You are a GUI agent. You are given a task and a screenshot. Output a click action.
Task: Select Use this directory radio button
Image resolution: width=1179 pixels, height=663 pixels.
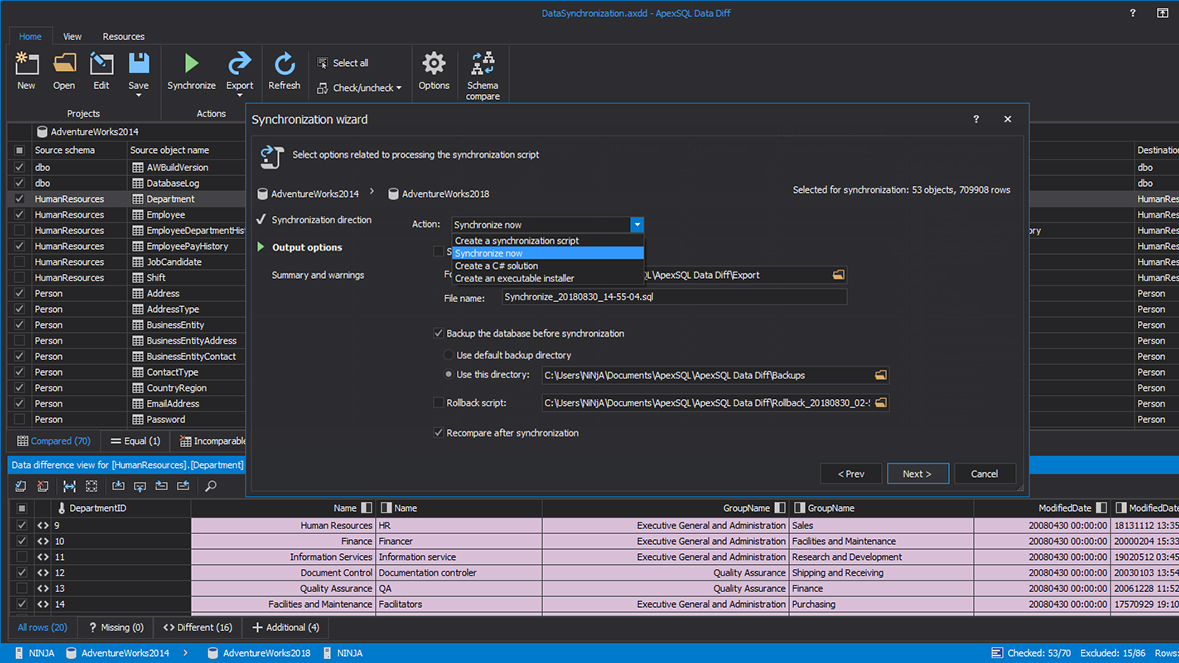[x=449, y=374]
